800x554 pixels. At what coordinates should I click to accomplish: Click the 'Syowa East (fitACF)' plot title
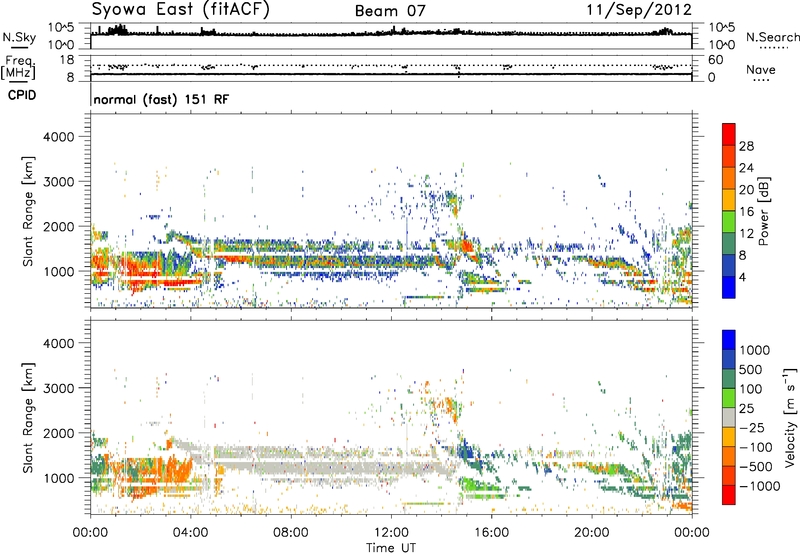point(180,9)
